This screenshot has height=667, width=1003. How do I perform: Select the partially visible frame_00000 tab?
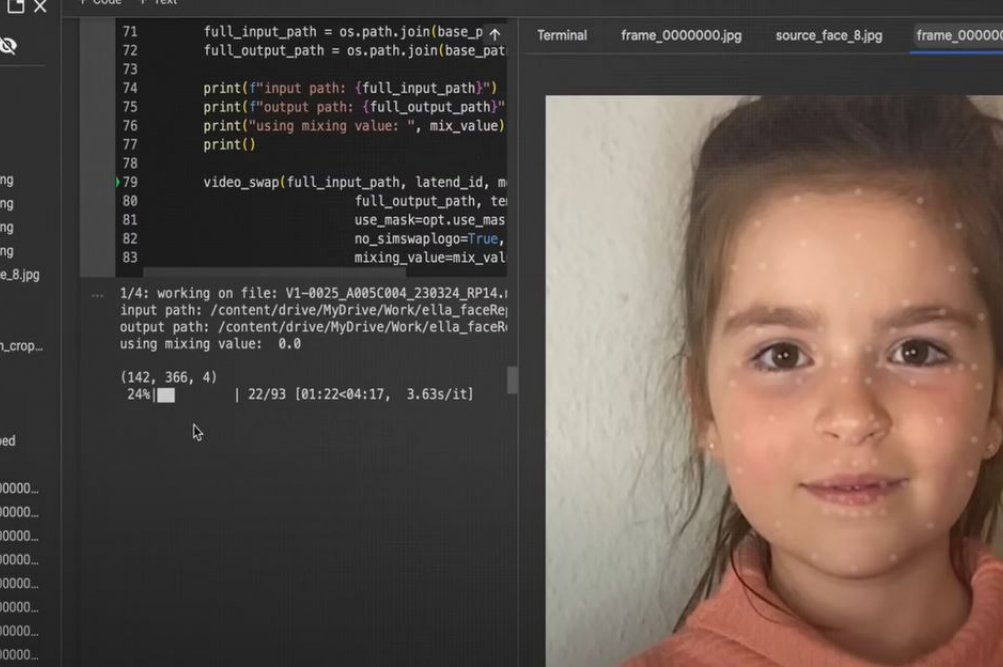tap(959, 35)
